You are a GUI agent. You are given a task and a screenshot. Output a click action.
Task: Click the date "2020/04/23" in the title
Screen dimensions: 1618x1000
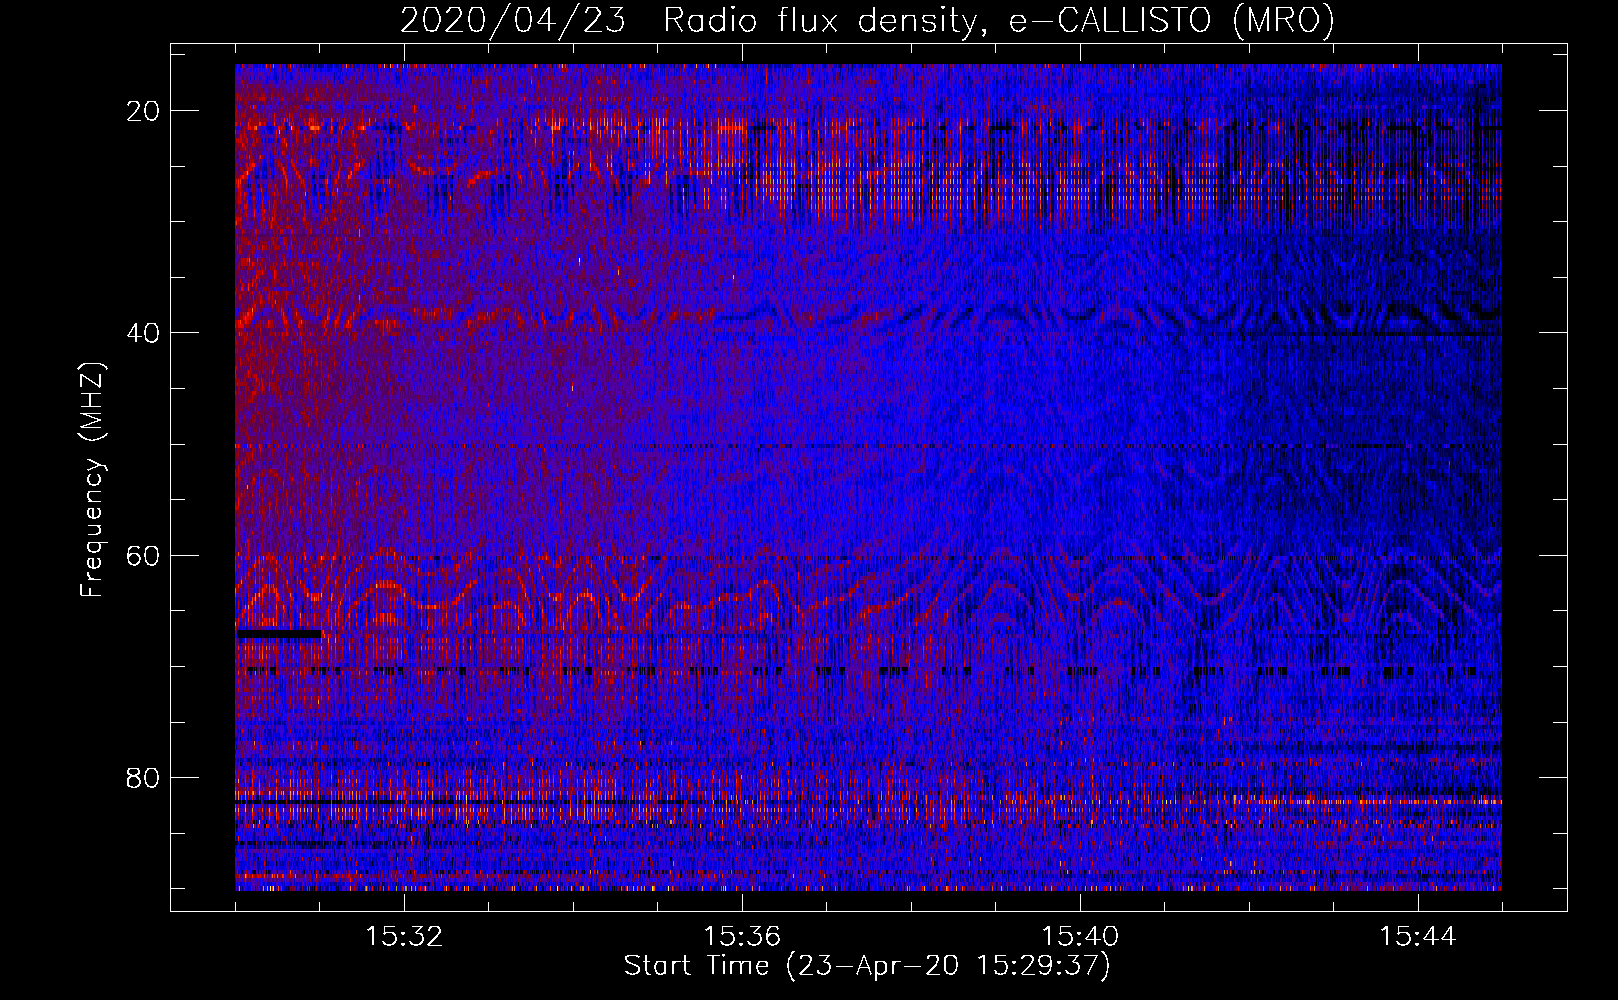[513, 21]
